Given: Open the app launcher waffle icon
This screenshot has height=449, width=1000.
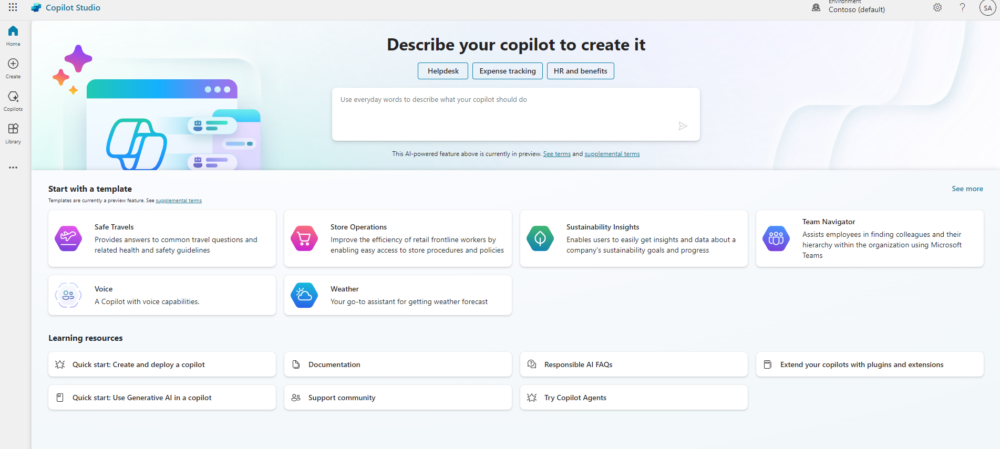Looking at the screenshot, I should click(13, 7).
